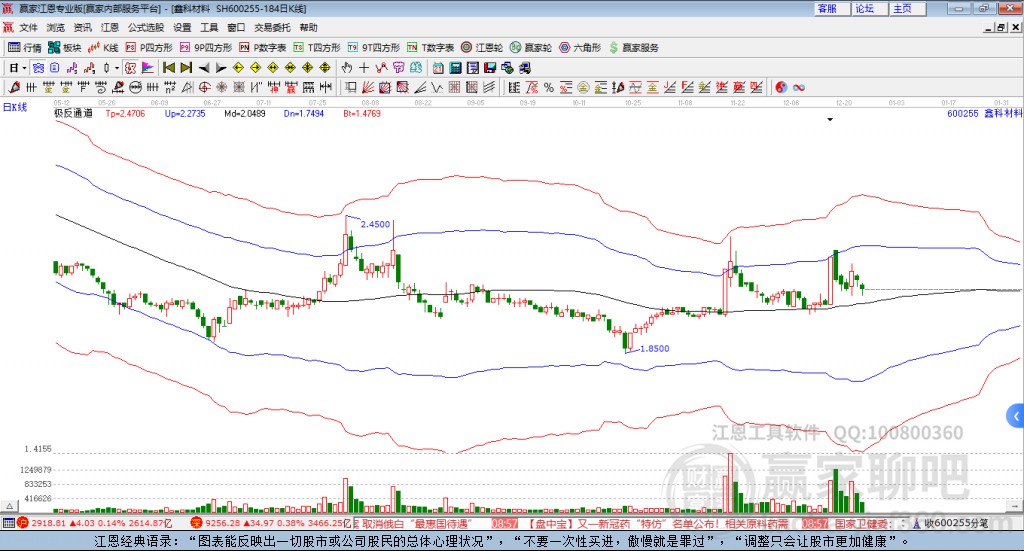The height and width of the screenshot is (551, 1024).
Task: Open the 工具 menu
Action: tap(209, 27)
